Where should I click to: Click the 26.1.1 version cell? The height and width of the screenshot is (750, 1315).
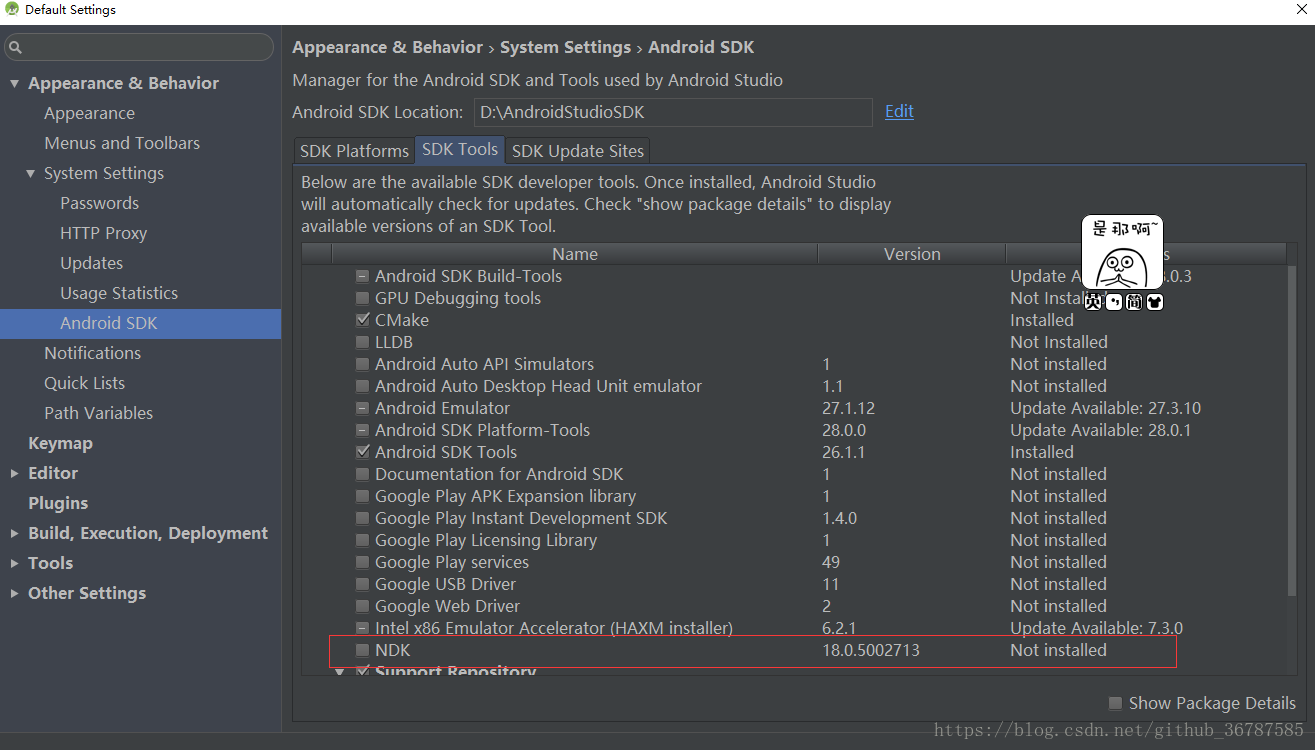pyautogui.click(x=843, y=452)
